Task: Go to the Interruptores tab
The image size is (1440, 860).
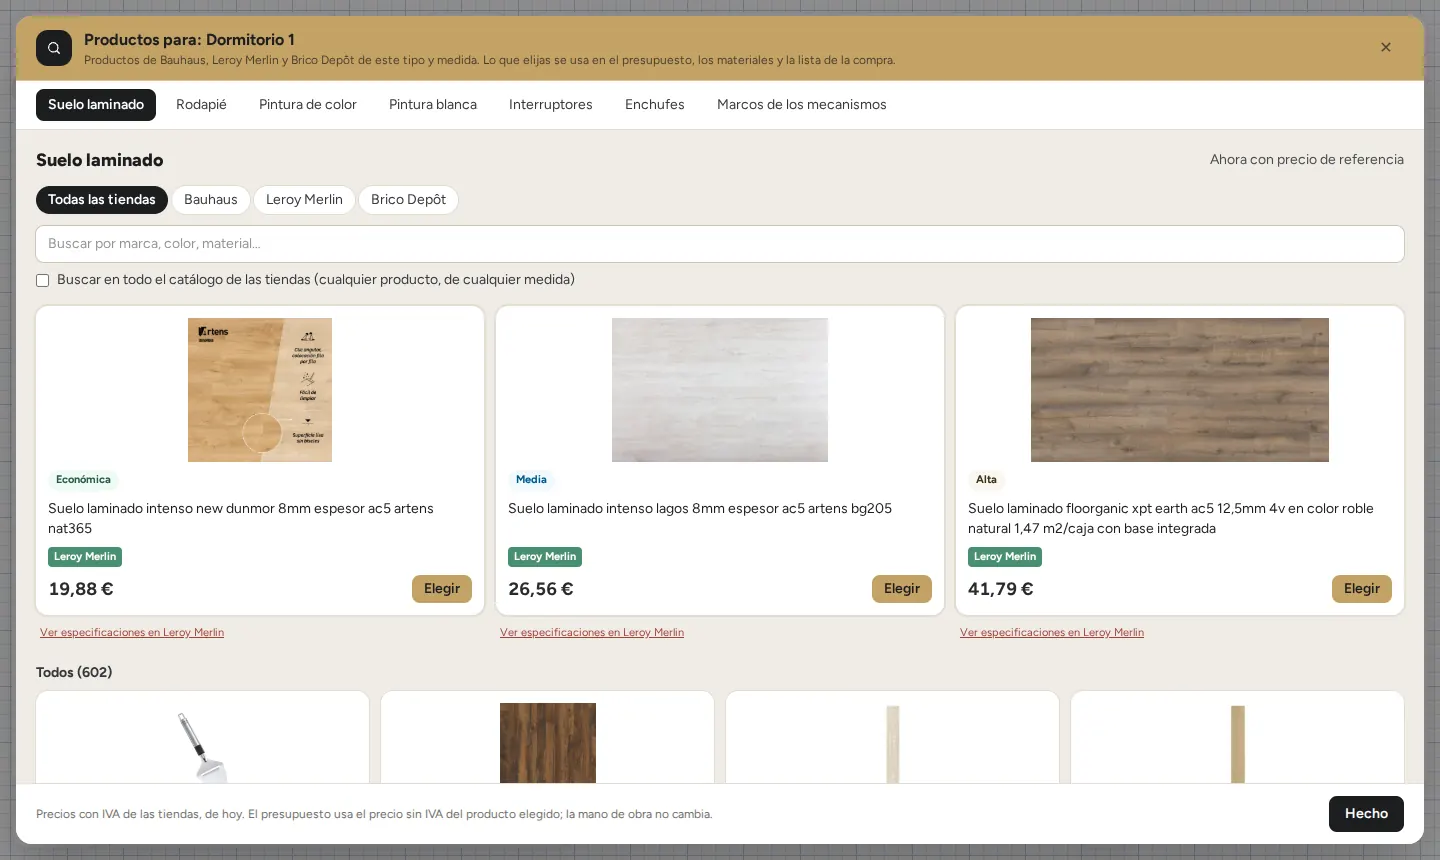Action: pyautogui.click(x=551, y=105)
